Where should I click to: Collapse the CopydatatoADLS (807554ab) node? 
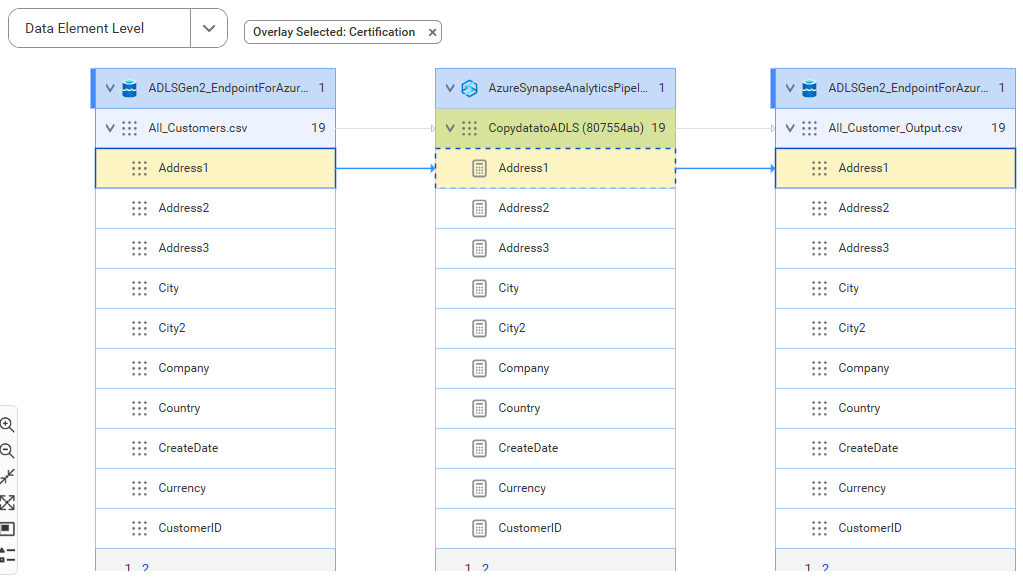coord(450,129)
